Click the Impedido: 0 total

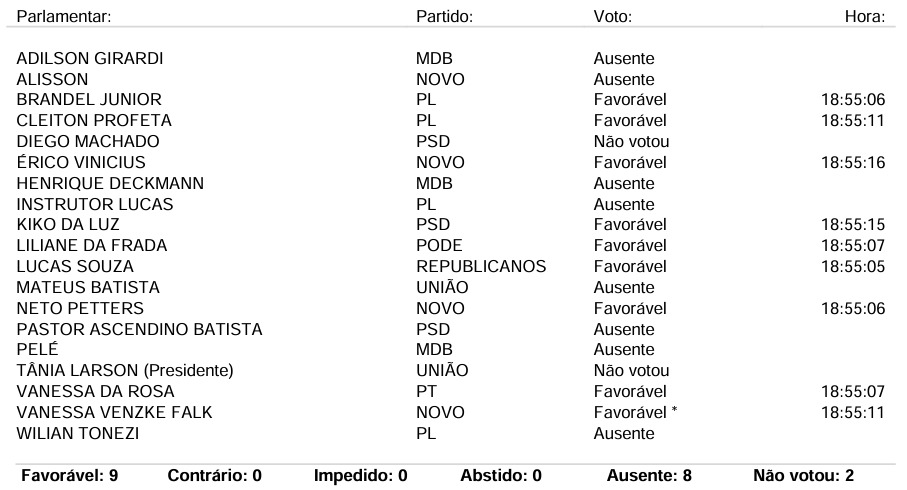(x=360, y=476)
